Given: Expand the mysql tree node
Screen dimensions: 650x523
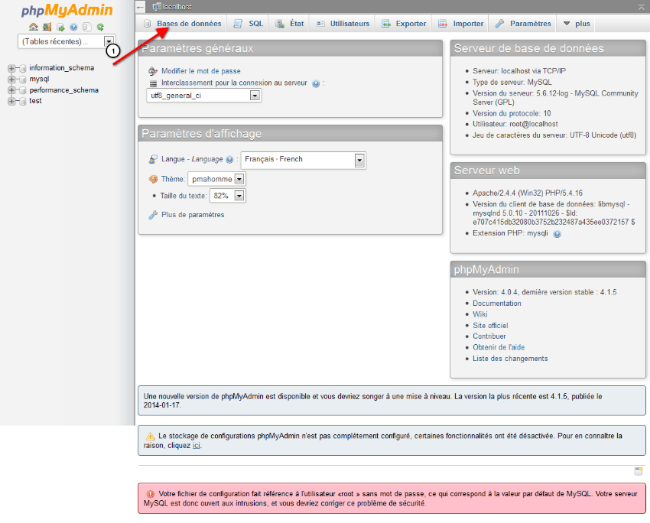Looking at the screenshot, I should pyautogui.click(x=12, y=79).
